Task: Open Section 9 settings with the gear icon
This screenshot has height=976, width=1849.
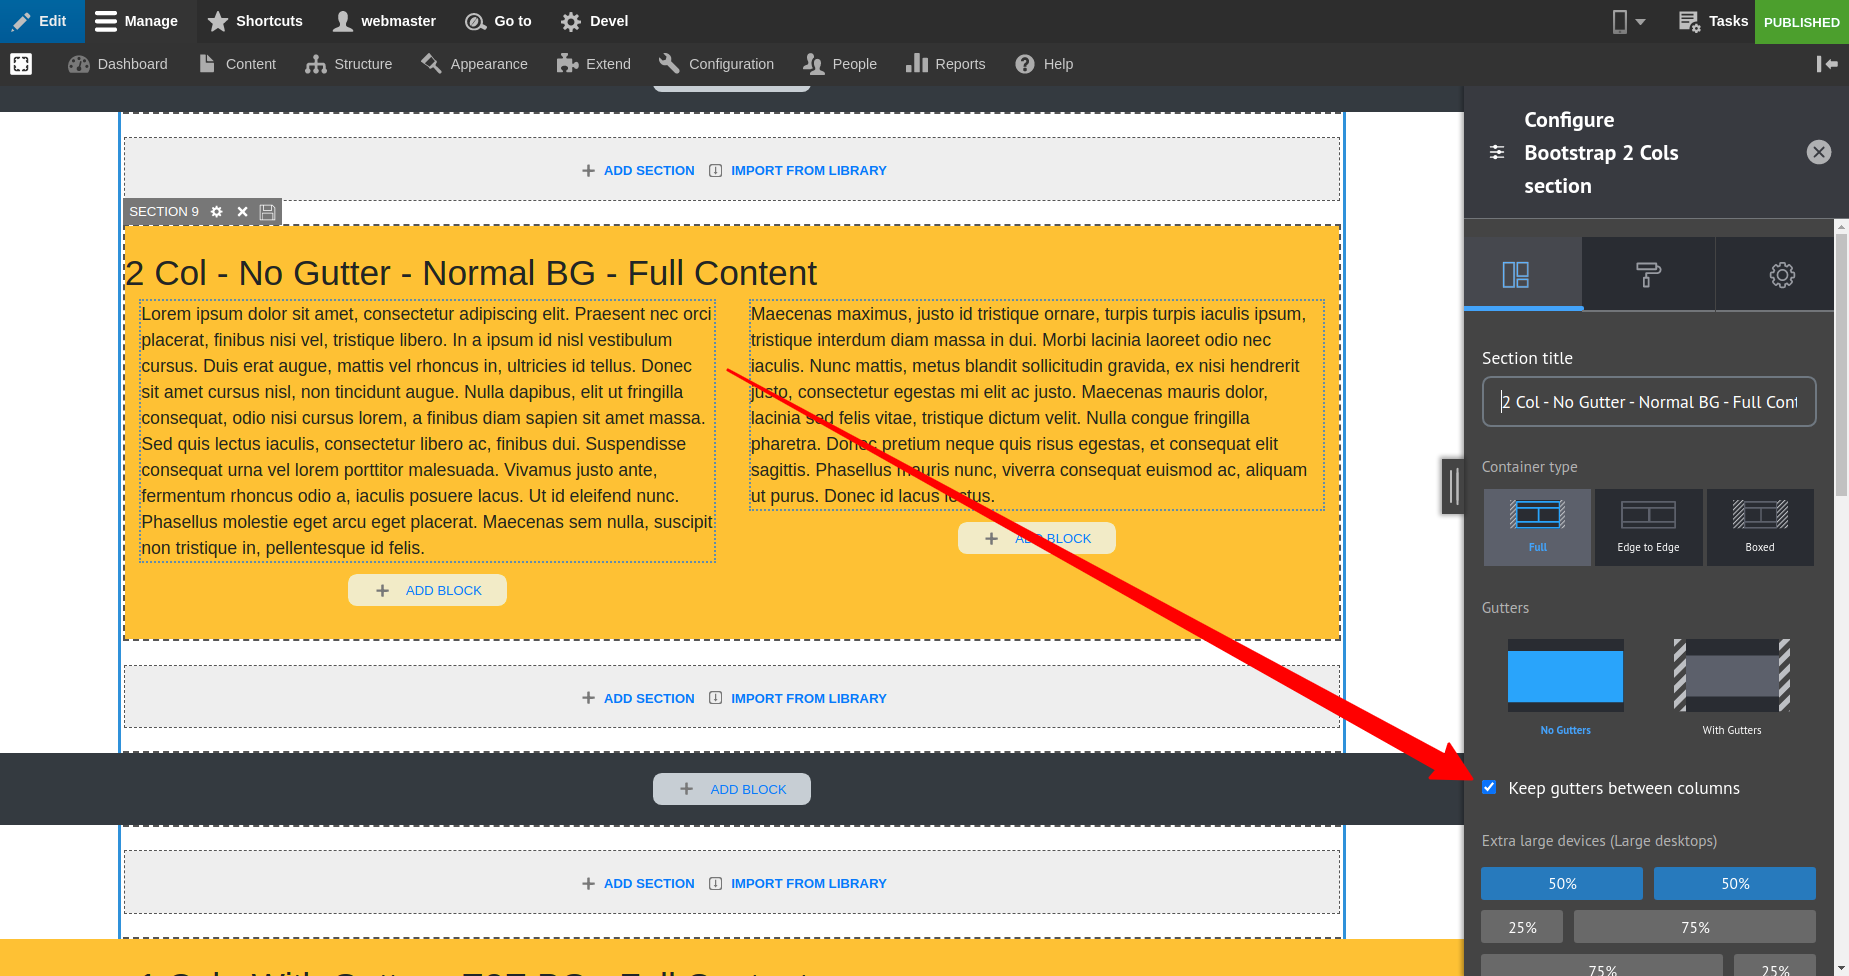Action: (x=216, y=211)
